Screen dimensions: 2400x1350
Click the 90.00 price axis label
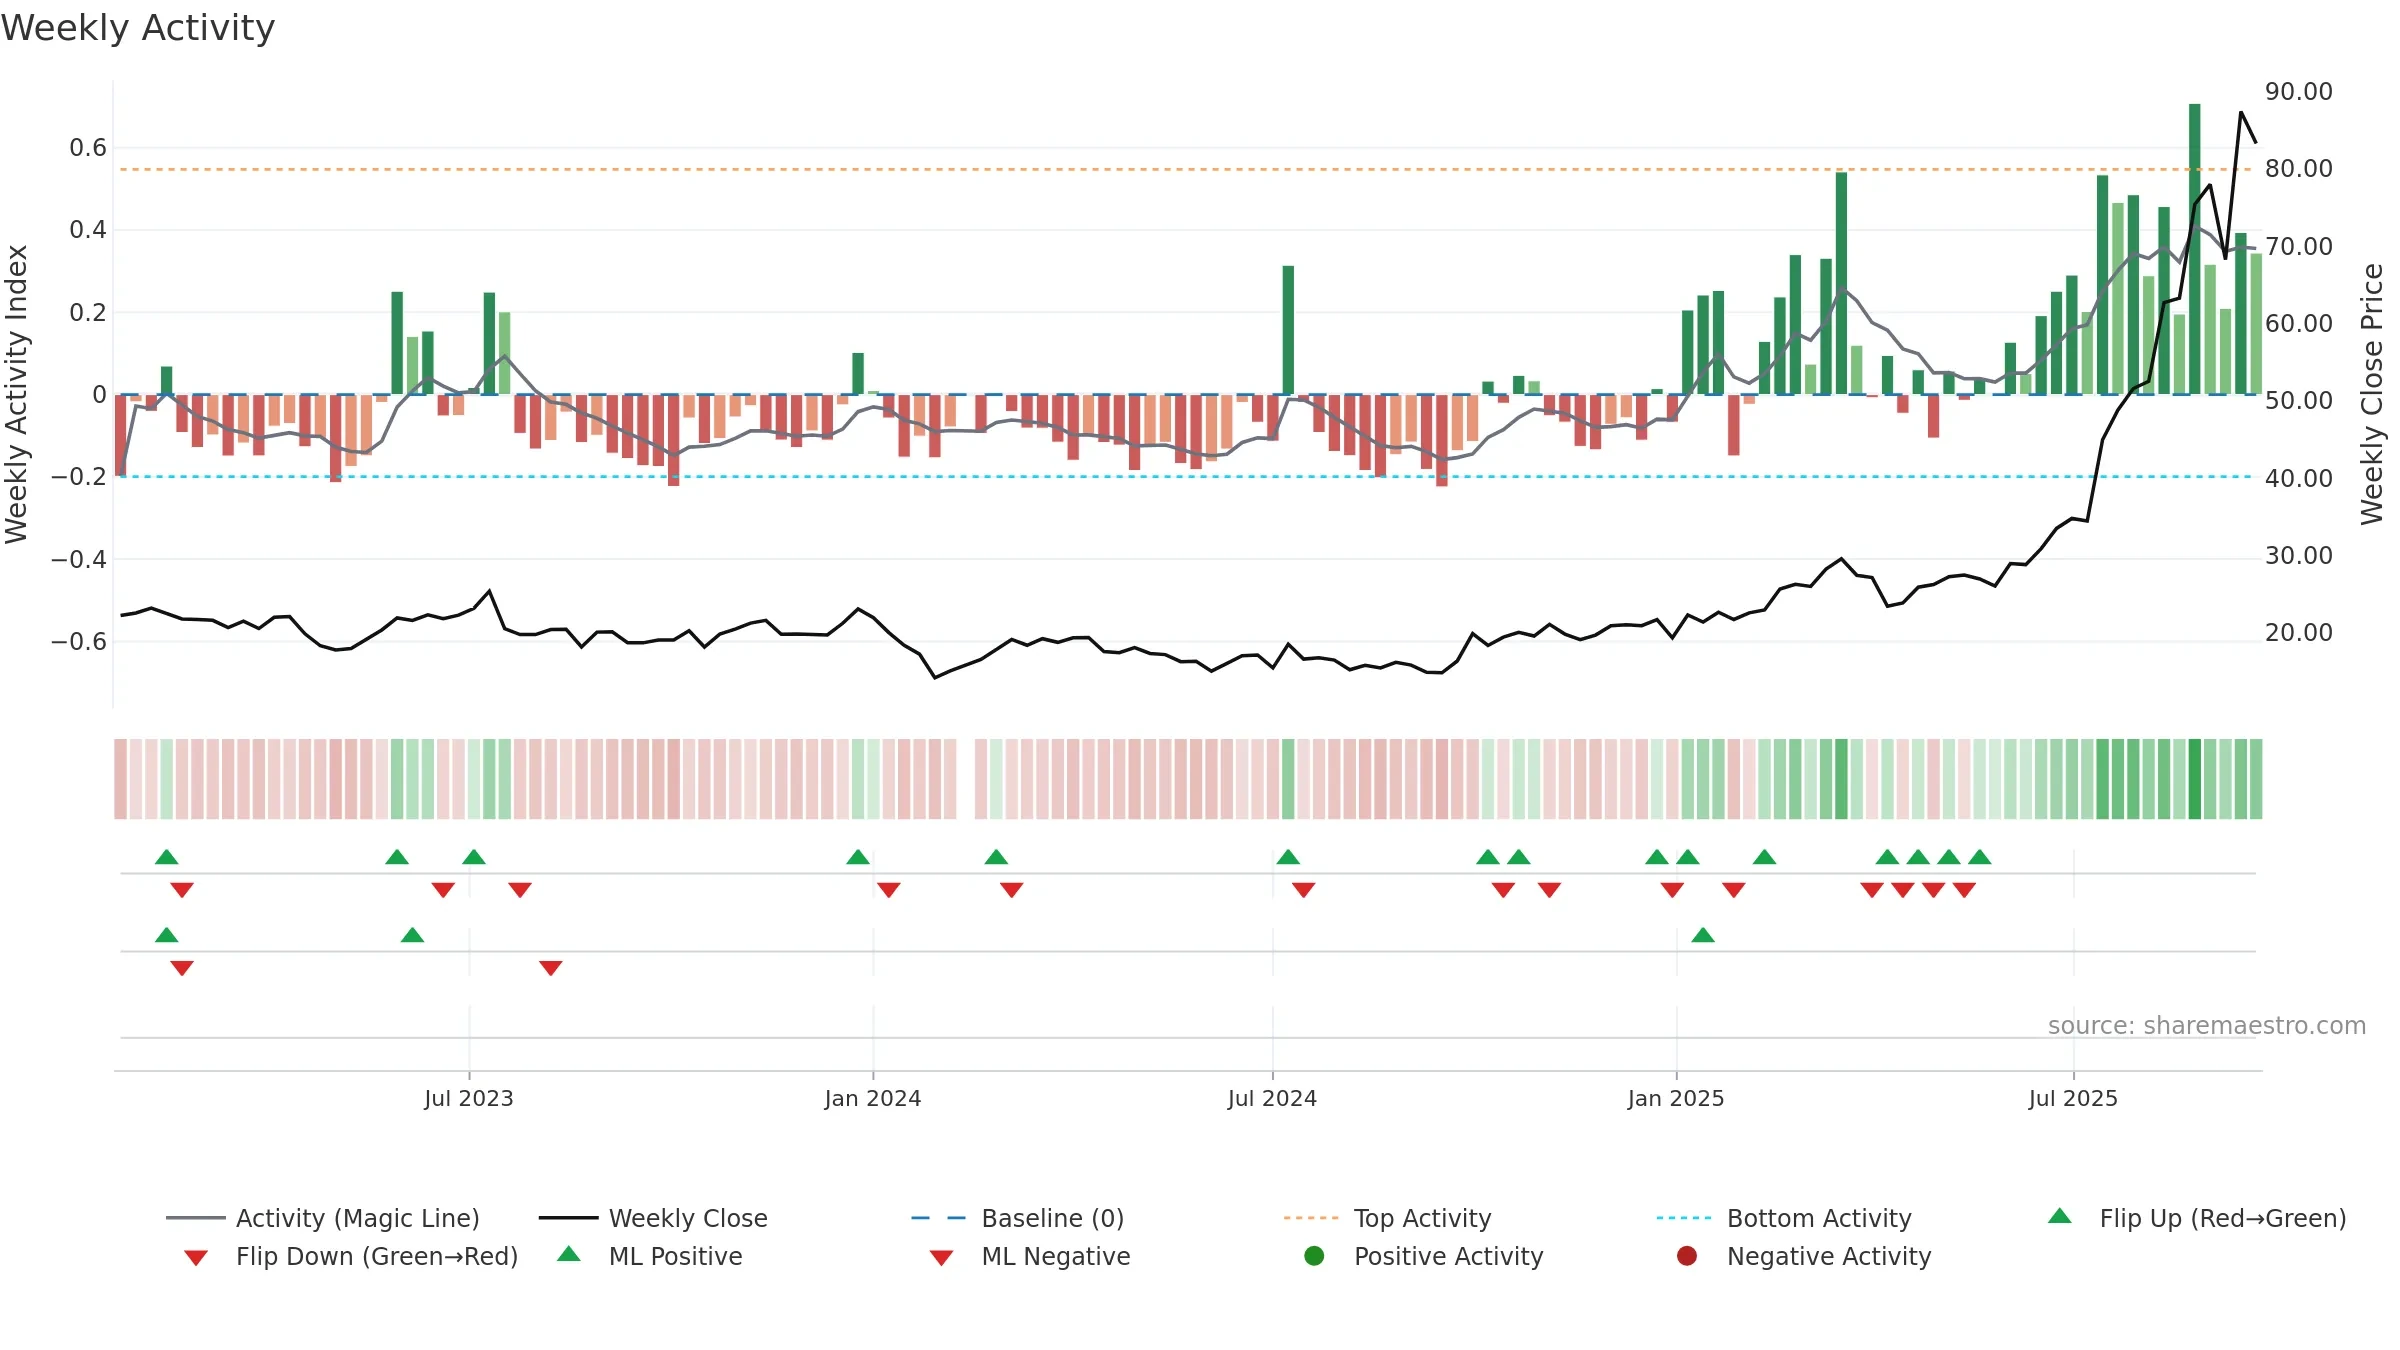tap(2299, 91)
